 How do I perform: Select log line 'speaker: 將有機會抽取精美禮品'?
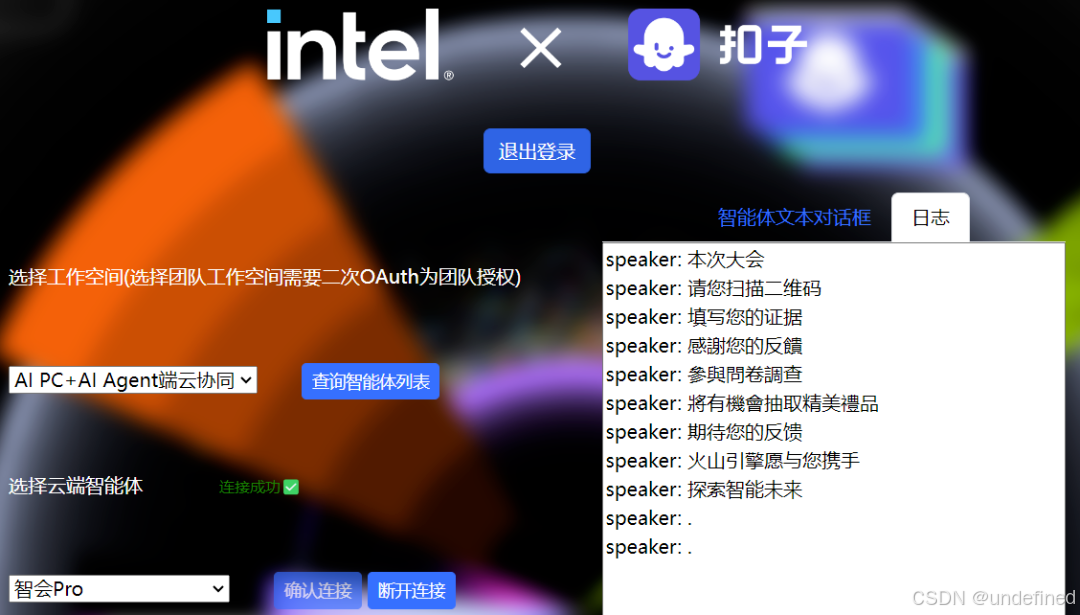(742, 404)
